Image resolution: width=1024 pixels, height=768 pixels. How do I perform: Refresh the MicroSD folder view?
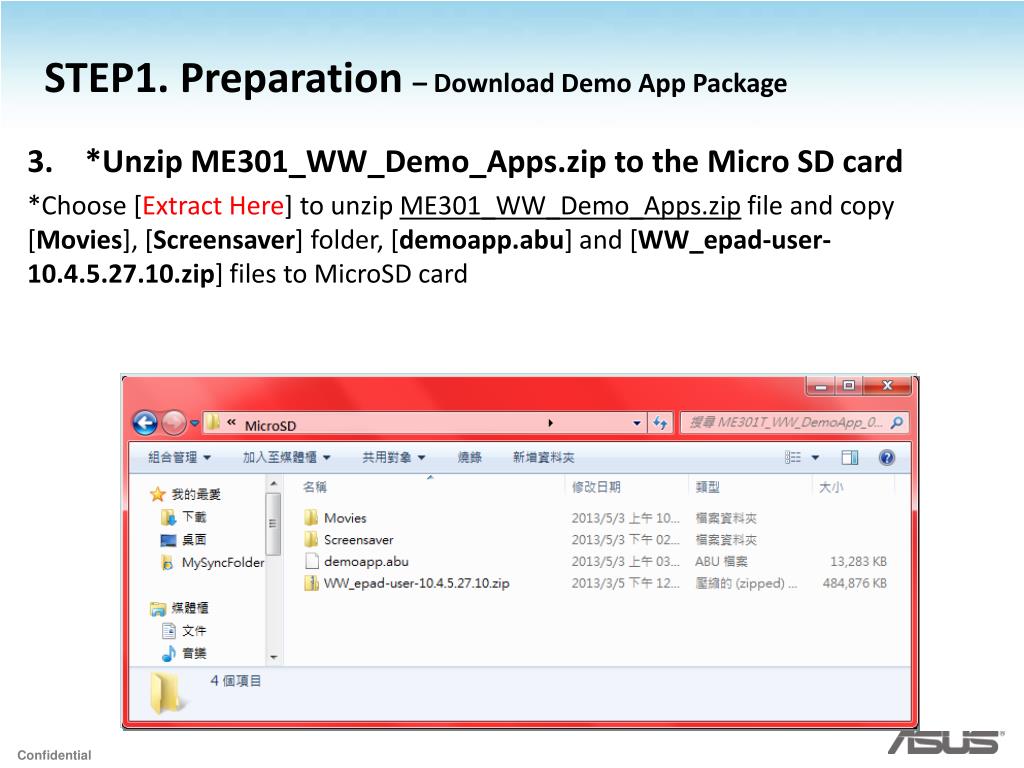tap(660, 423)
